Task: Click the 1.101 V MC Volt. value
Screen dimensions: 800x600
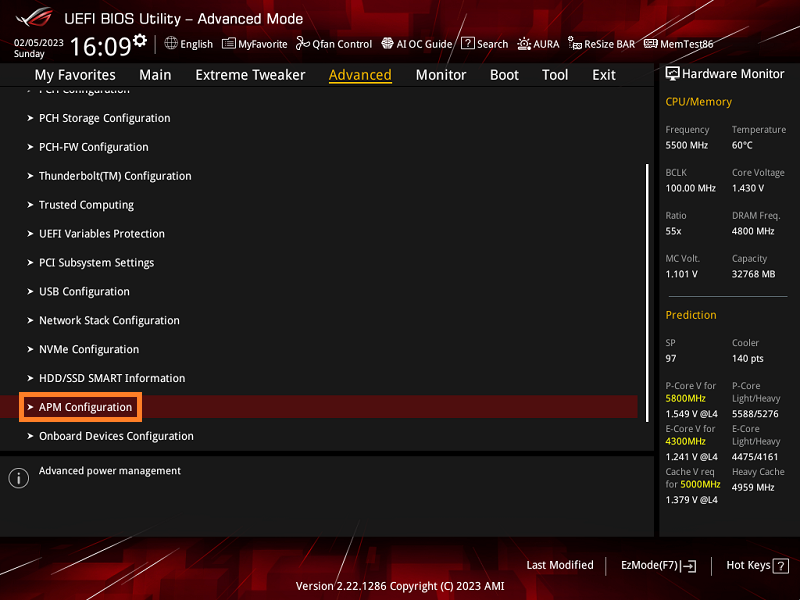Action: pos(681,274)
